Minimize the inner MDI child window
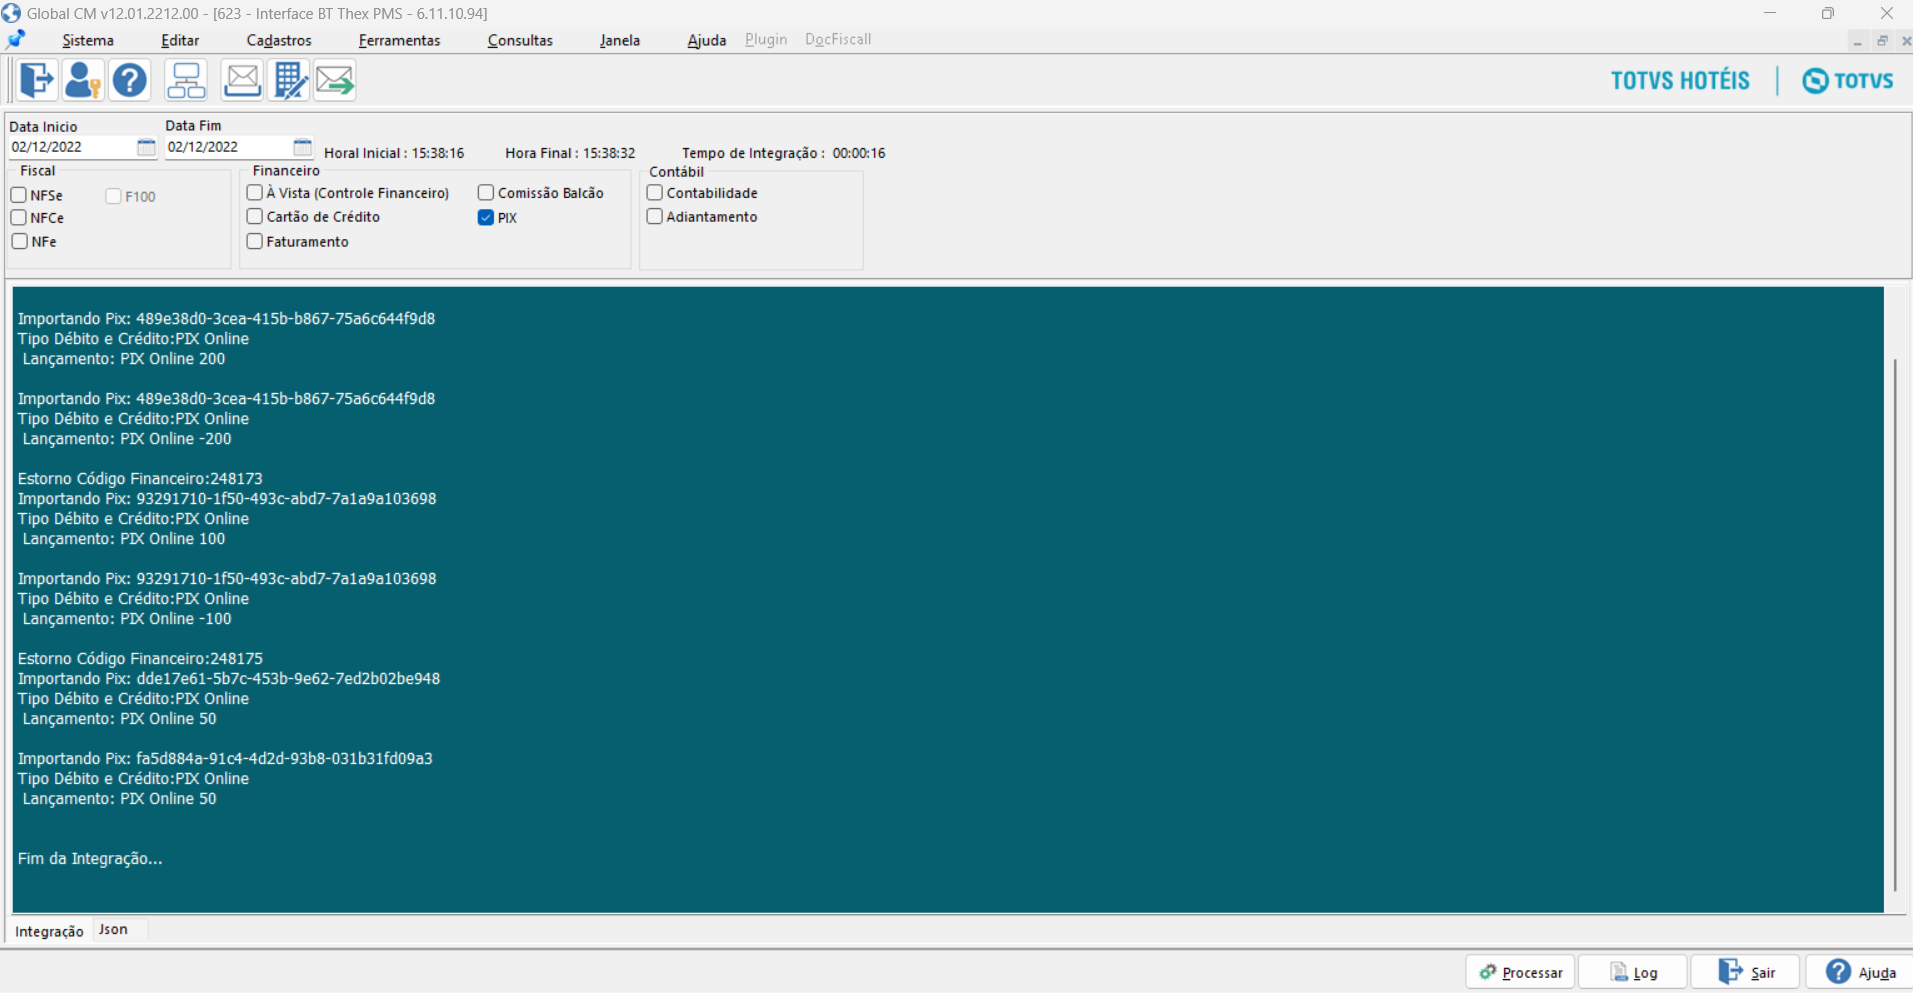Image resolution: width=1913 pixels, height=993 pixels. click(1857, 41)
